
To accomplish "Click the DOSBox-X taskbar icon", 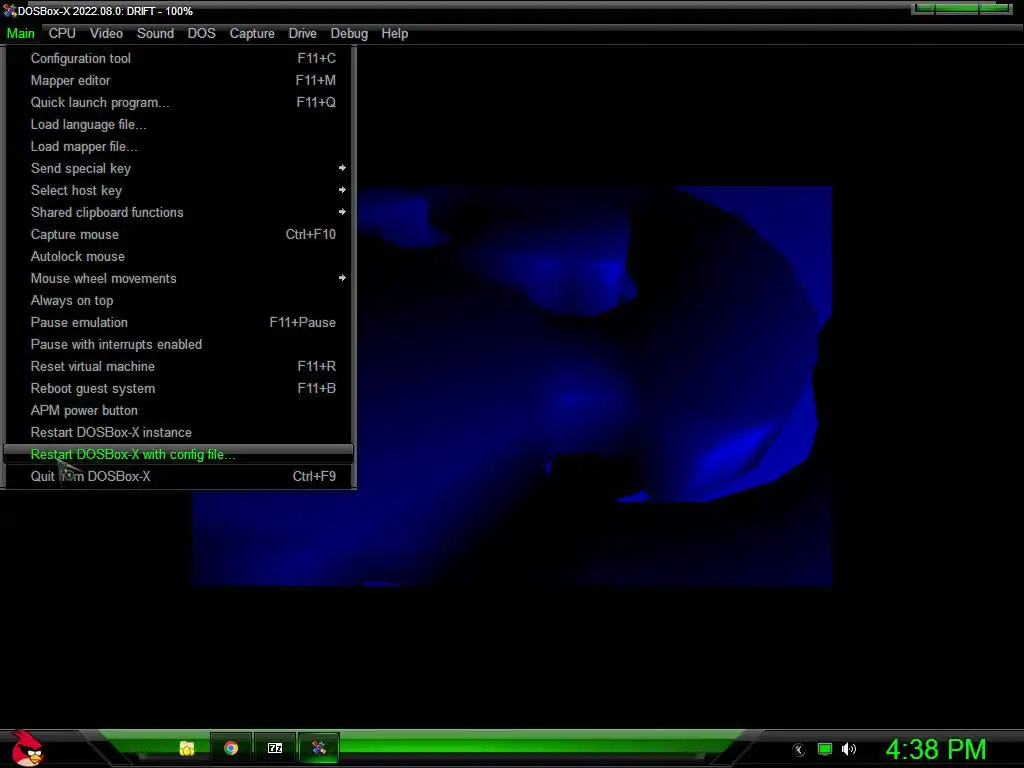I will [x=319, y=748].
